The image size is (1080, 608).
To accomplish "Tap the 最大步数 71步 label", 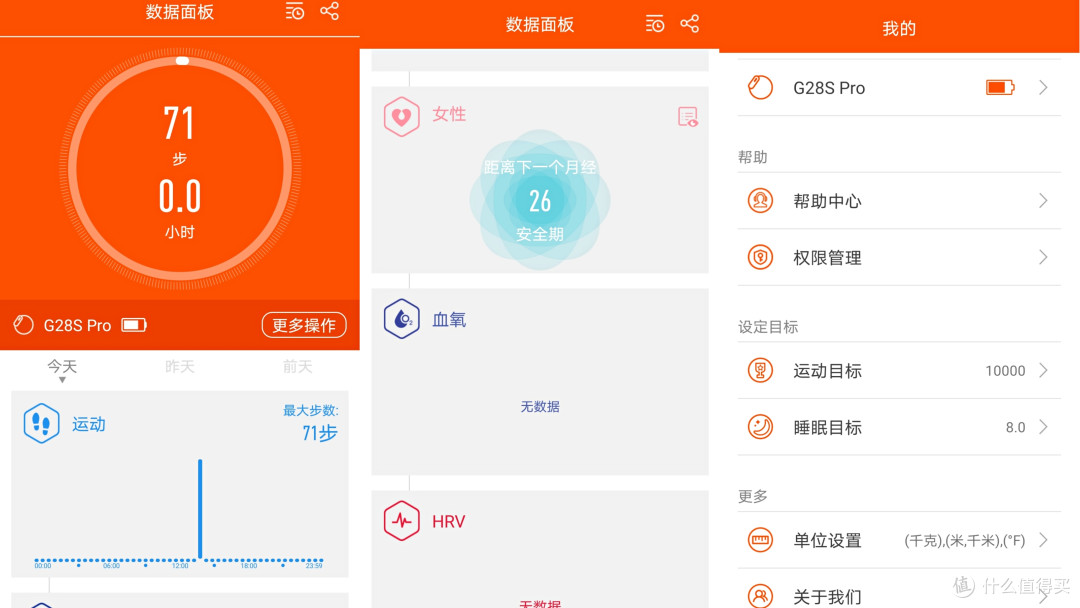I will point(311,423).
